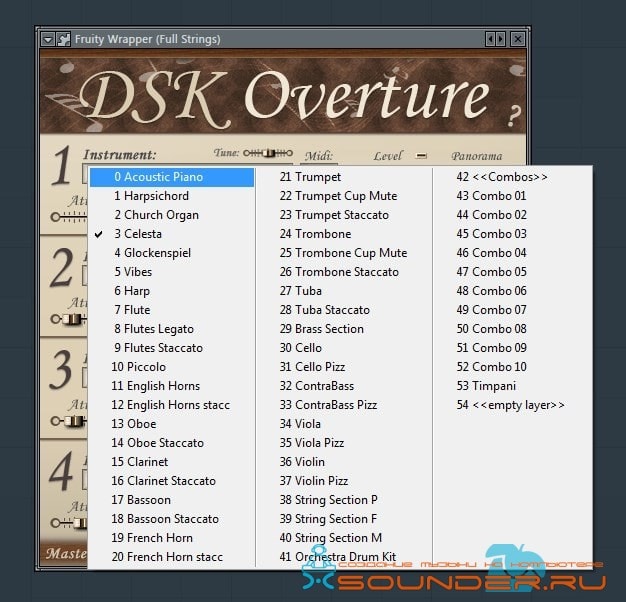Select 5 Vibes
Viewport: 626px width, 602px height.
pos(172,272)
